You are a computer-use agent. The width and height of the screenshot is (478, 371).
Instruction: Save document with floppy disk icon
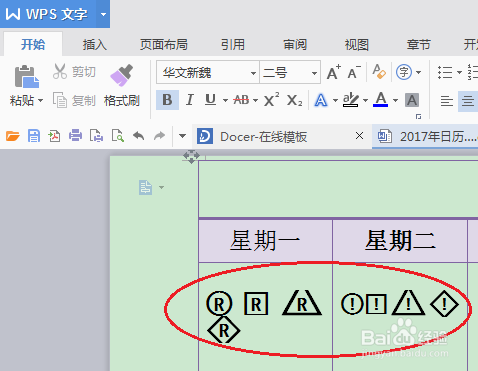[34, 136]
